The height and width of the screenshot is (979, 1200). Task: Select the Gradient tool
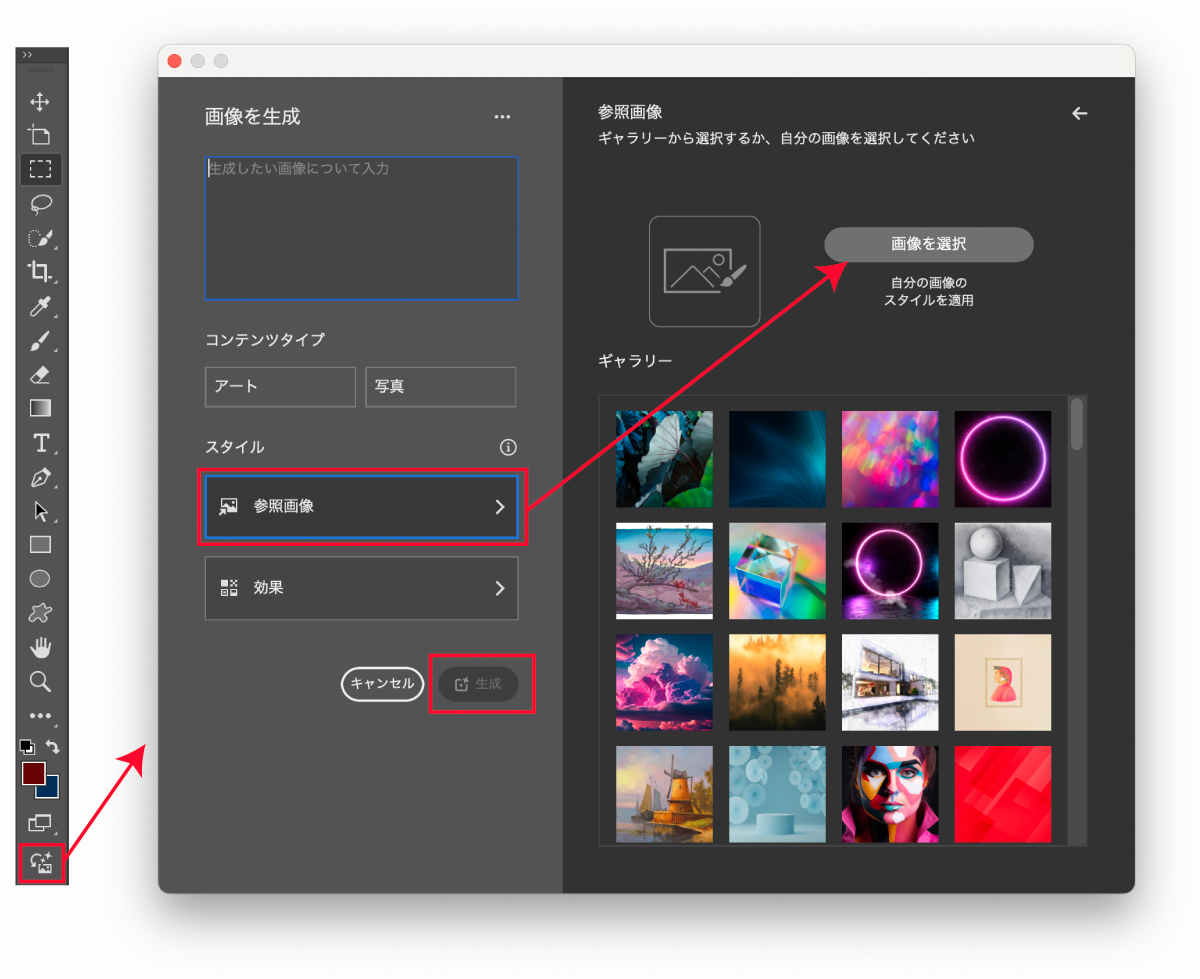[x=40, y=408]
